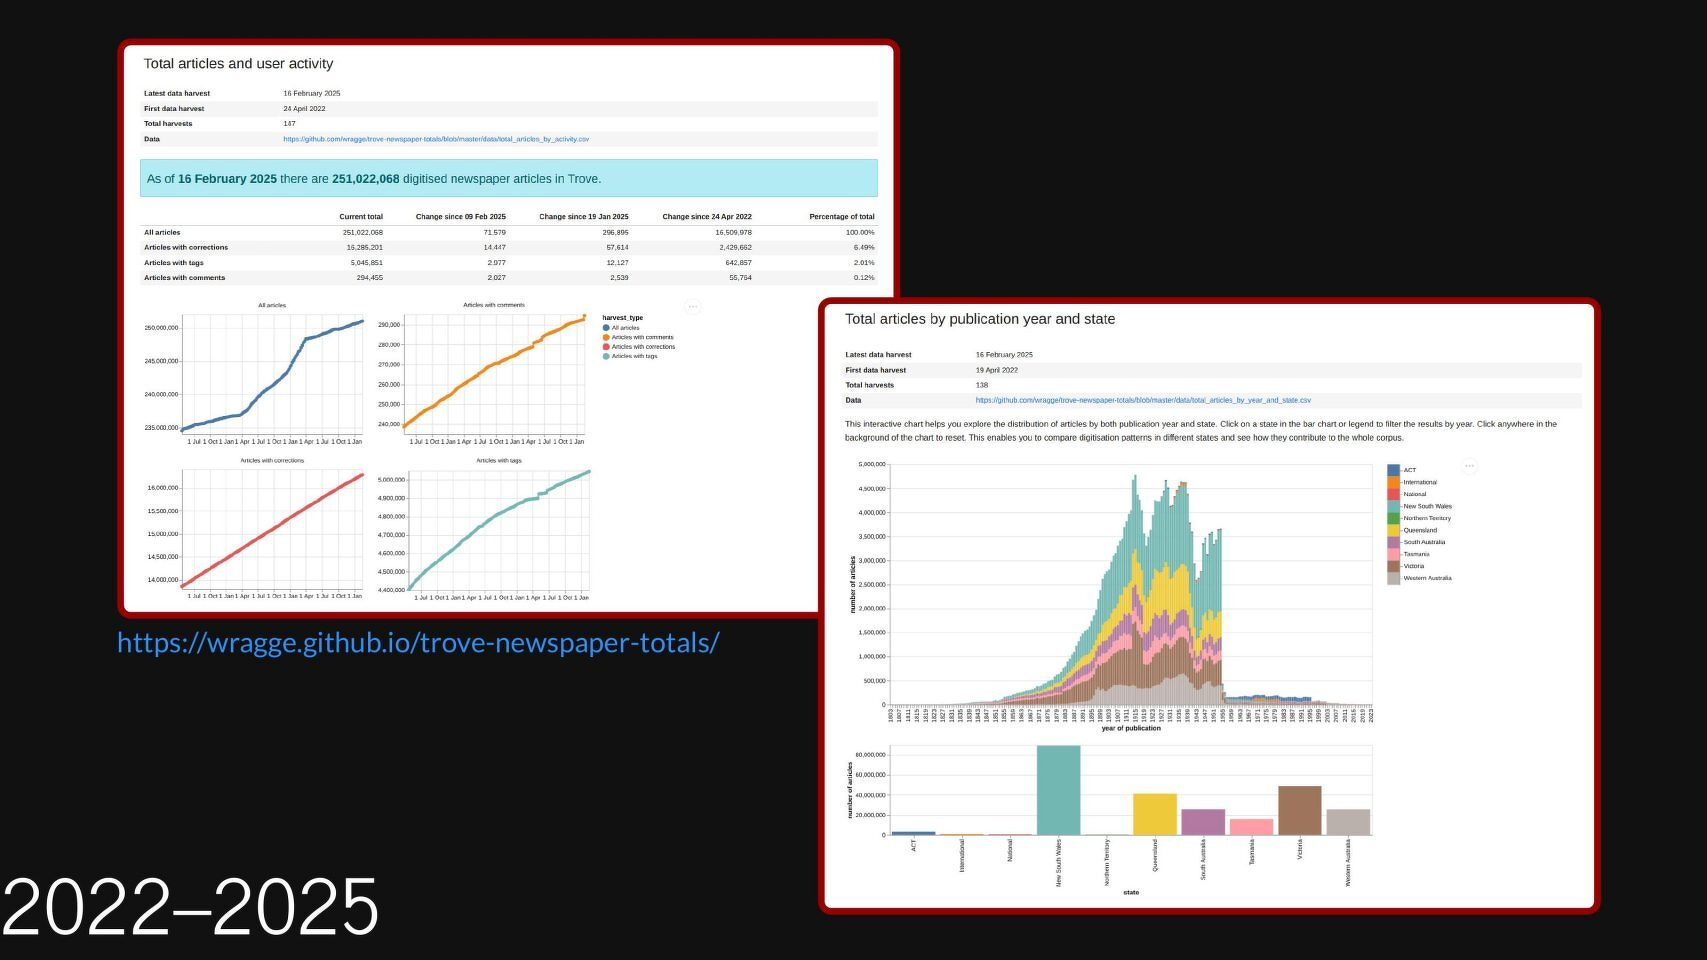Click the 'Articles with comments' table row label
This screenshot has width=1707, height=960.
[184, 278]
